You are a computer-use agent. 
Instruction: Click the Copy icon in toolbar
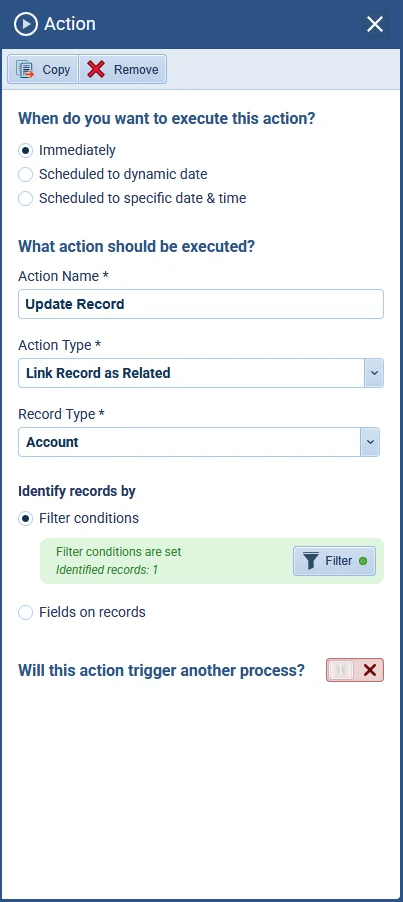(25, 70)
